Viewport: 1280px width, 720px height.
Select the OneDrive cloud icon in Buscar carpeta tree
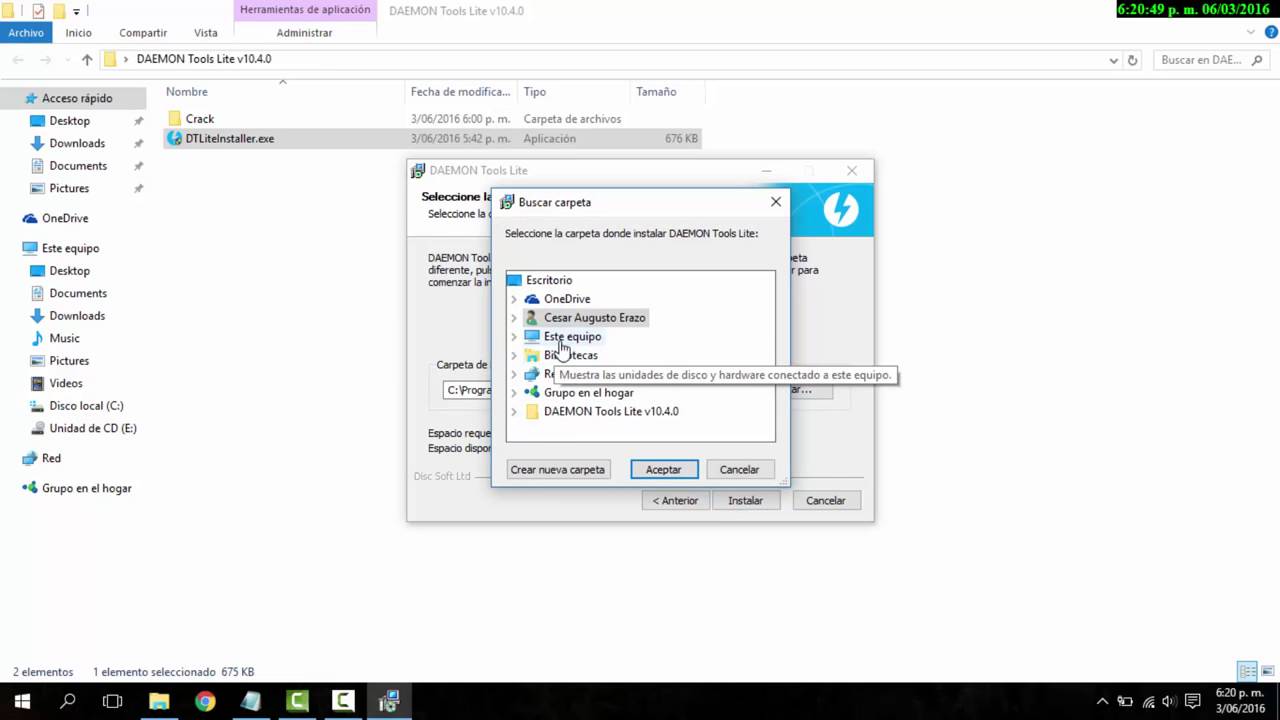pos(532,299)
